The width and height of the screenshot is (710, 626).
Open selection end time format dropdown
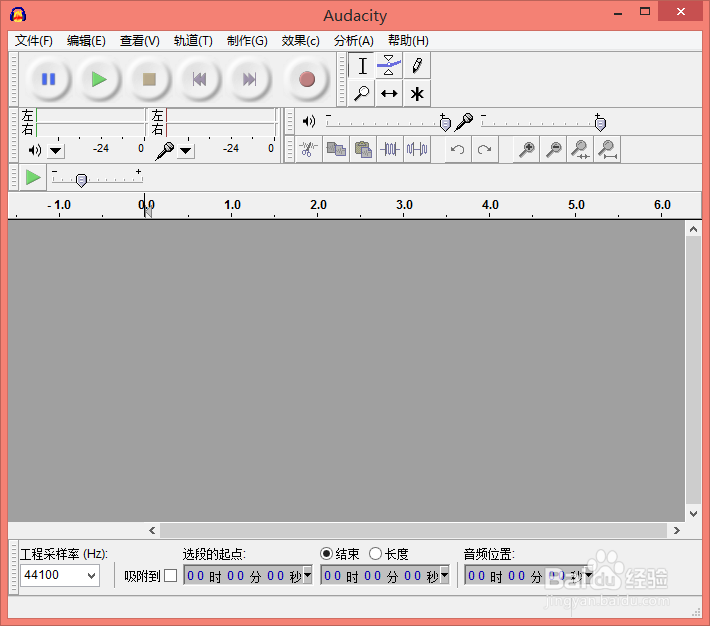(x=445, y=575)
